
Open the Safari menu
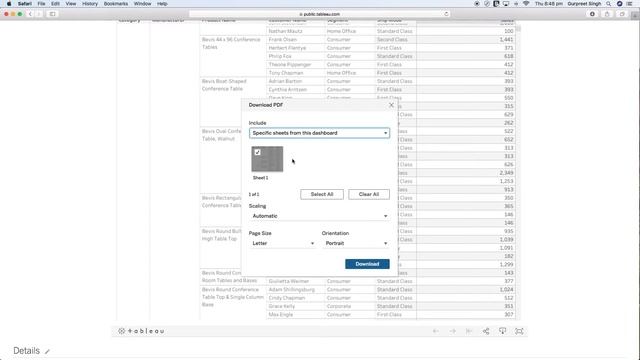(x=24, y=4)
